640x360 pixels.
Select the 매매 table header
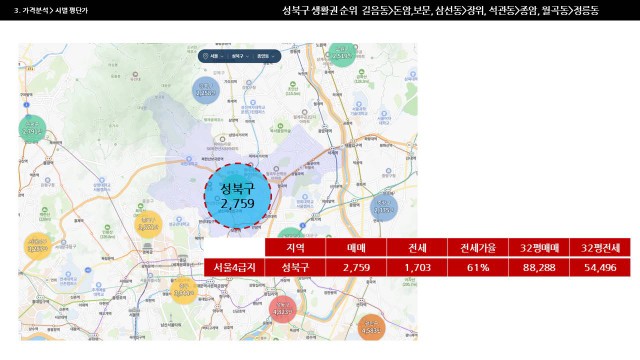click(x=356, y=248)
